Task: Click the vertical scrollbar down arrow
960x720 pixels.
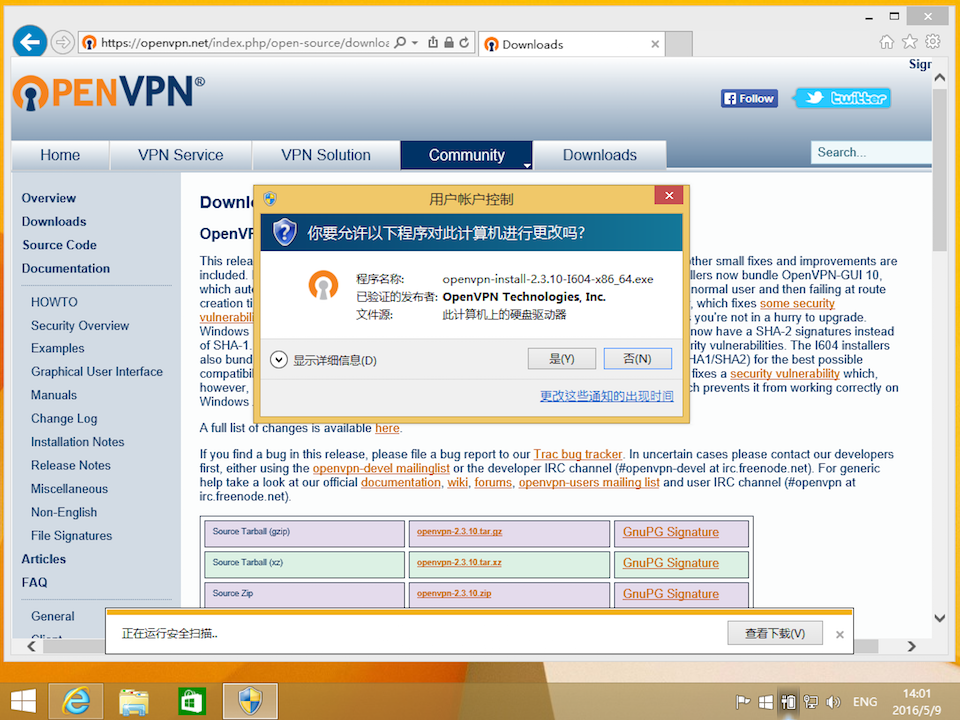Action: pos(940,618)
